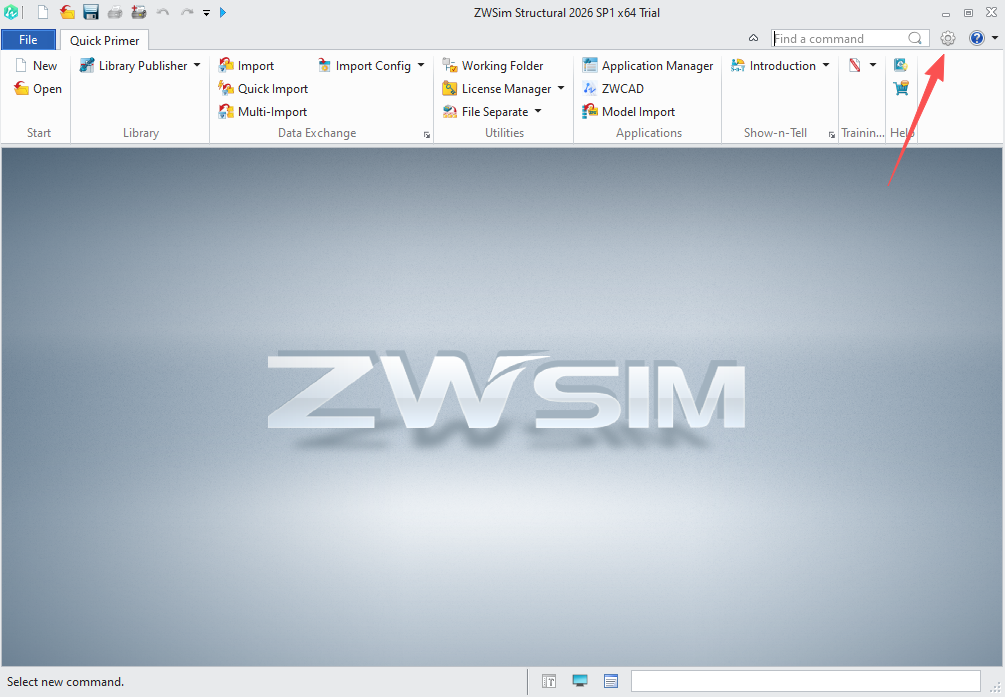Image resolution: width=1006 pixels, height=697 pixels.
Task: Open the File menu
Action: [x=28, y=40]
